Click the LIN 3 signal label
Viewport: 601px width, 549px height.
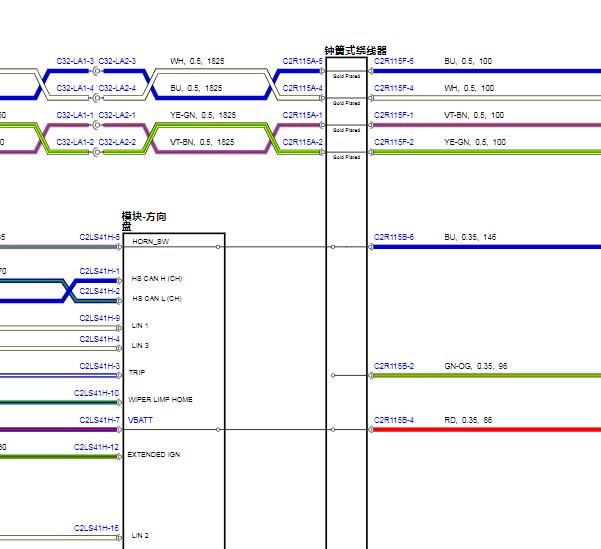tap(140, 345)
